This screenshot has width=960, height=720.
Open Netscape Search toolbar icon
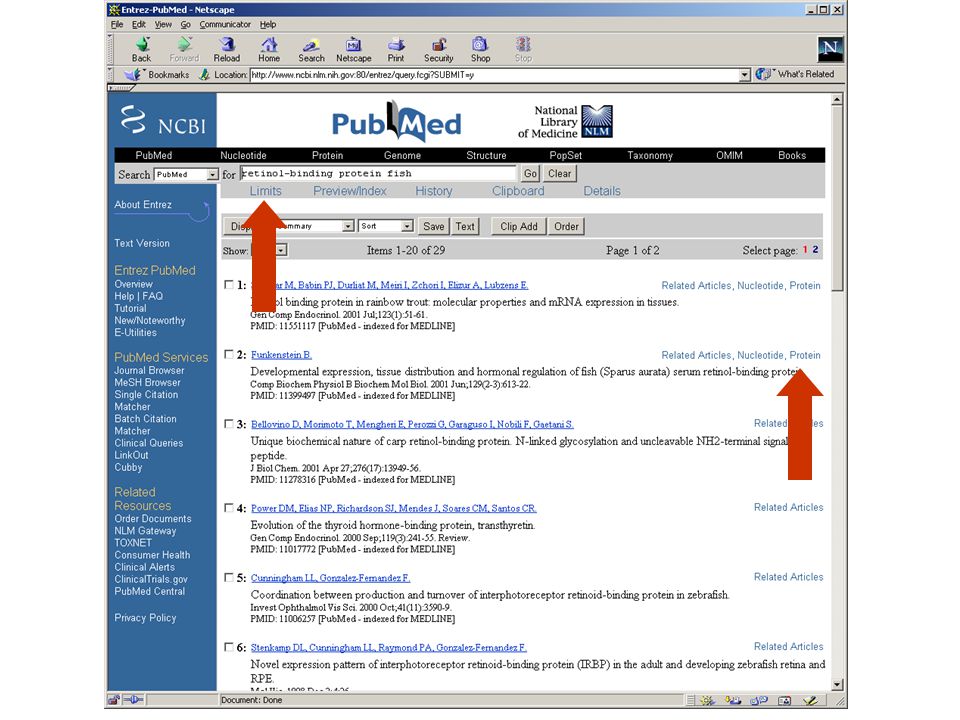click(311, 45)
